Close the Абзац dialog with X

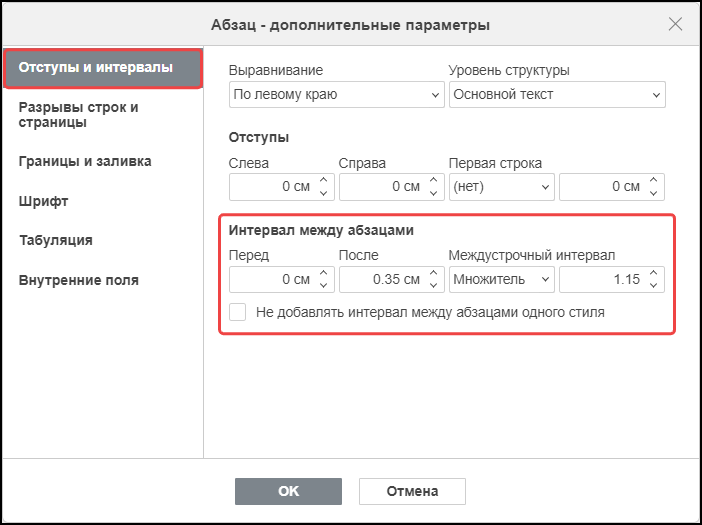pos(675,24)
